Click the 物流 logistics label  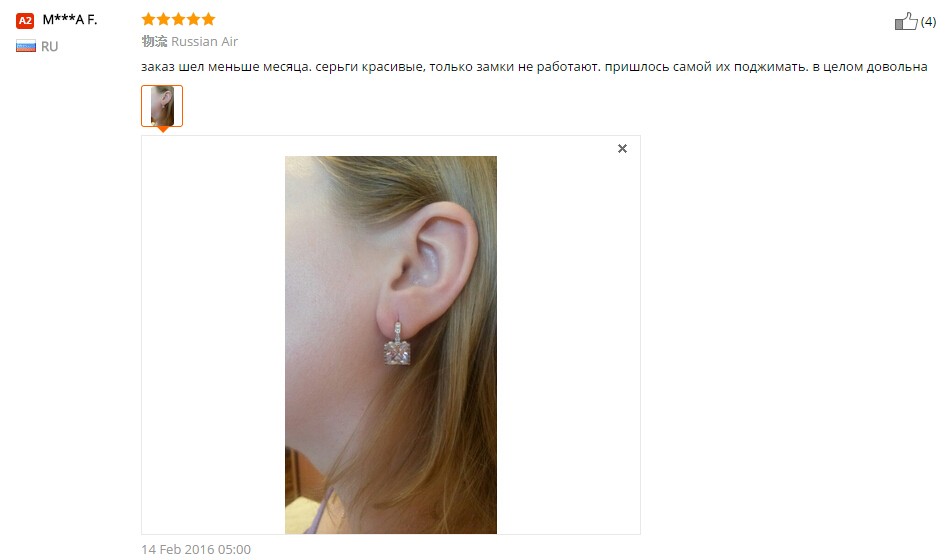(x=154, y=42)
